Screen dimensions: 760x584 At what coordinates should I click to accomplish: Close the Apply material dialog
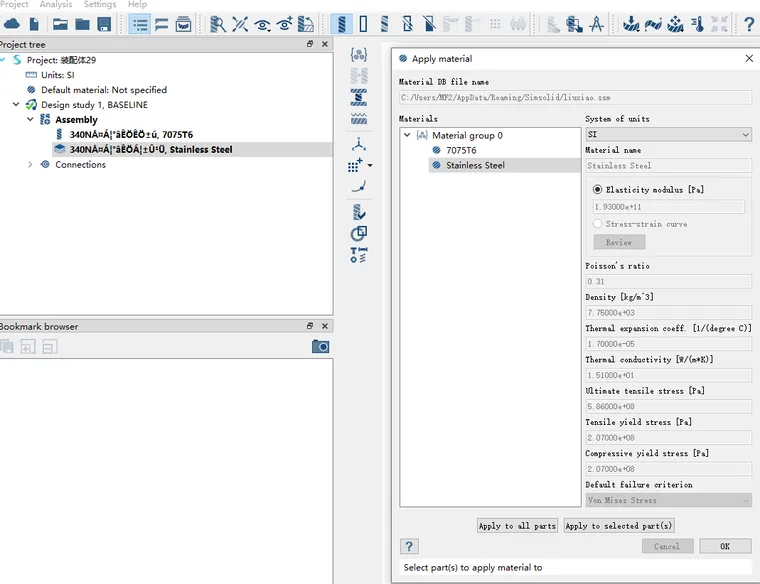pyautogui.click(x=749, y=58)
